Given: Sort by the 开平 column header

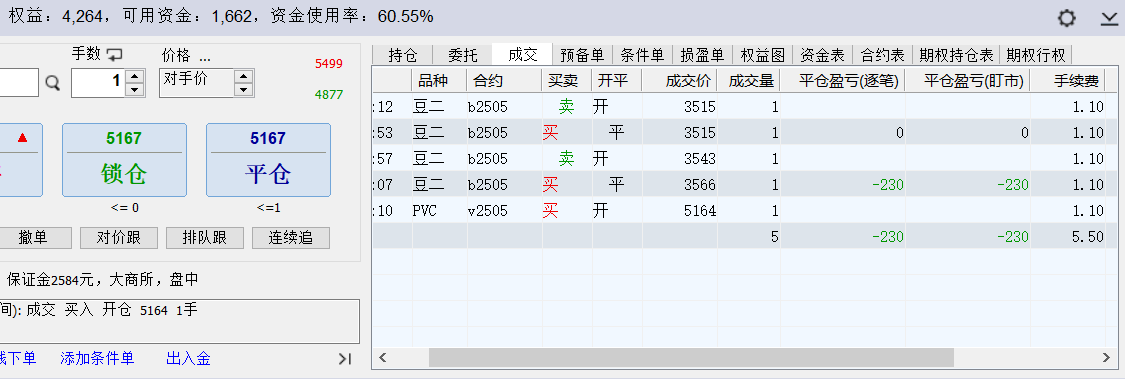Looking at the screenshot, I should click(x=617, y=80).
